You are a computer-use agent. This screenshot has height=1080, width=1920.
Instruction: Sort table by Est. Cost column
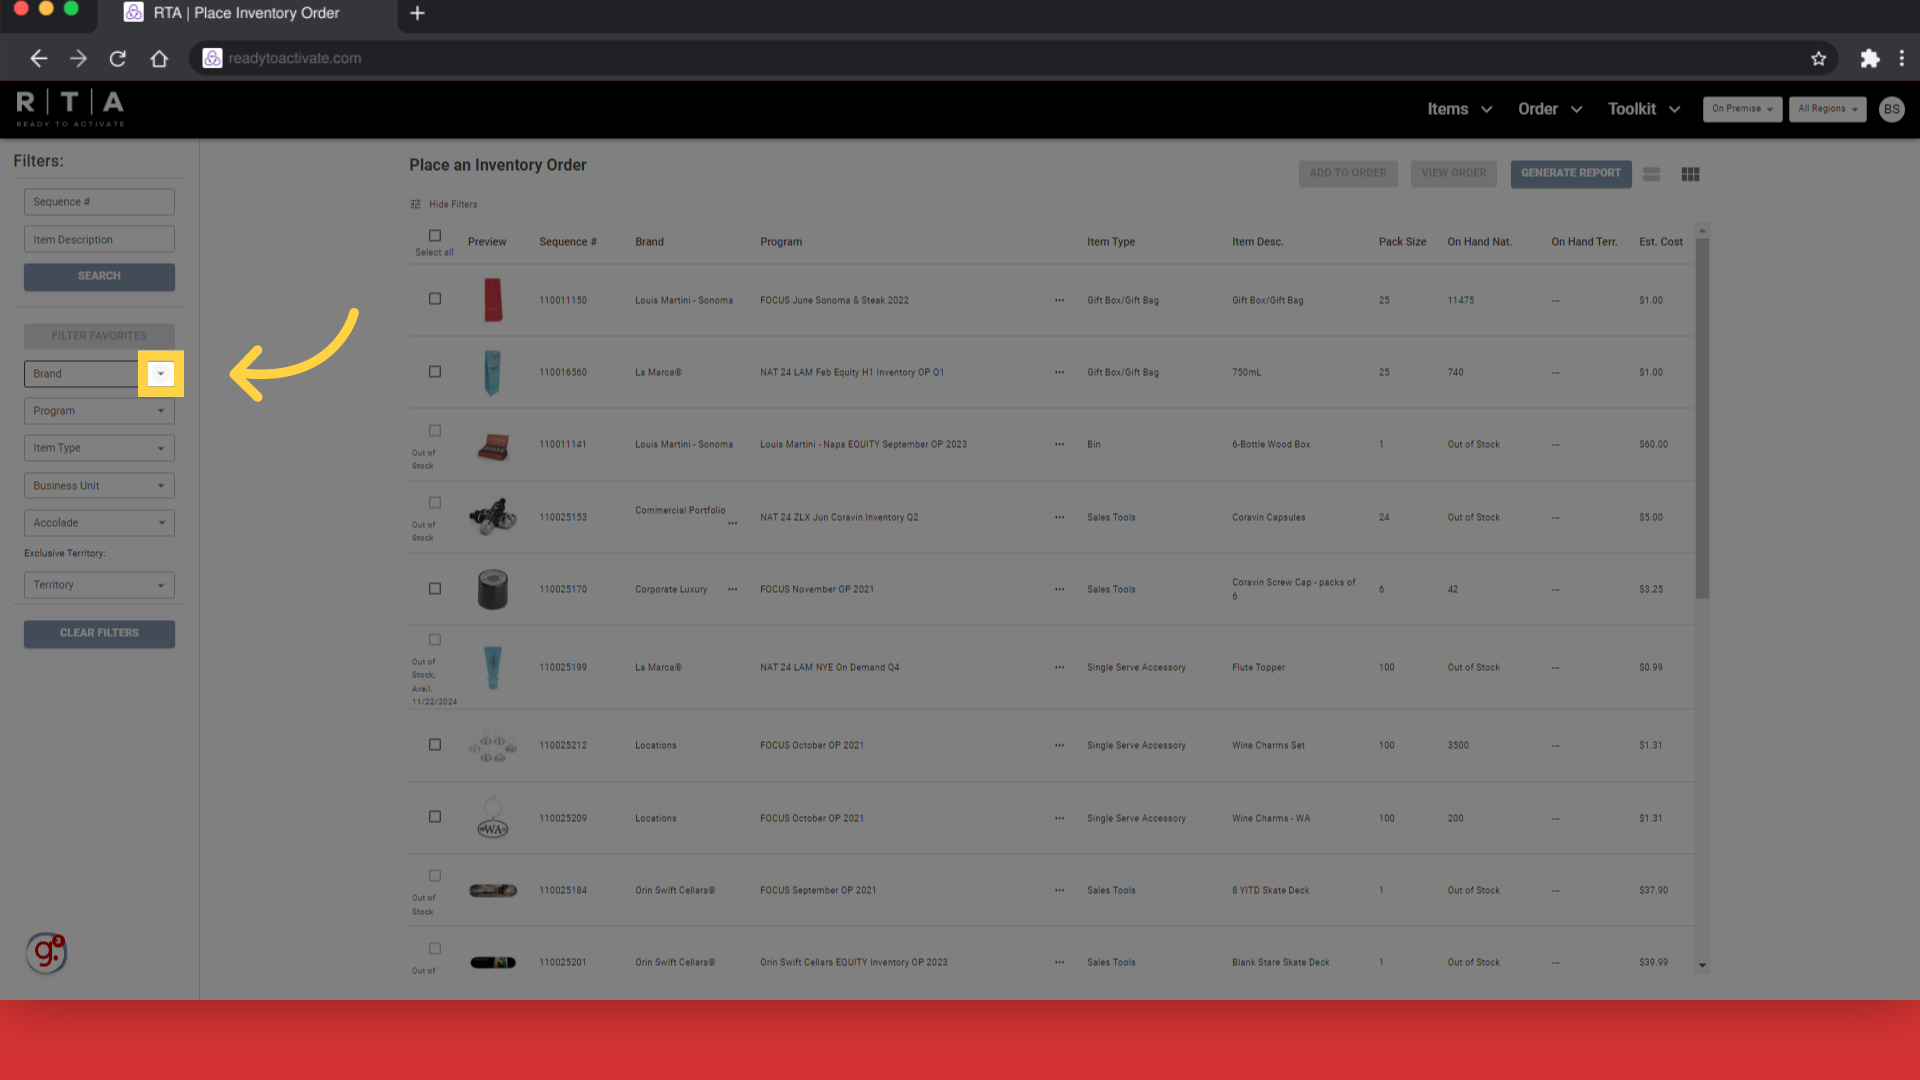pos(1661,242)
